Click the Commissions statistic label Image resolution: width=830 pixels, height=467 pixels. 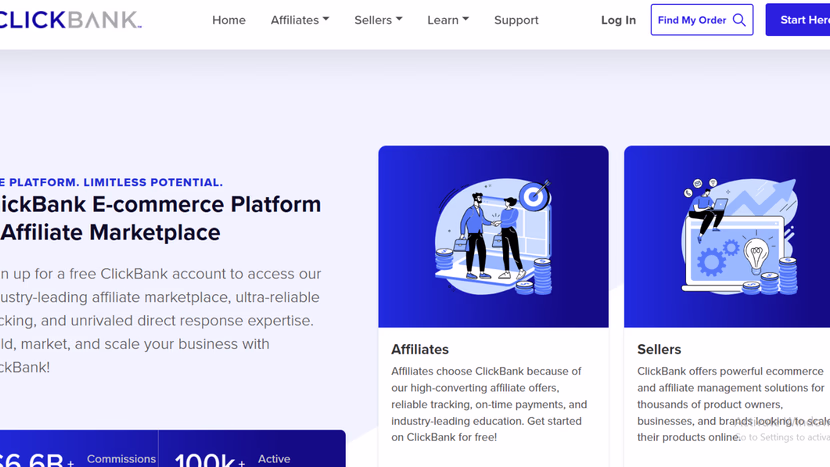(x=121, y=459)
